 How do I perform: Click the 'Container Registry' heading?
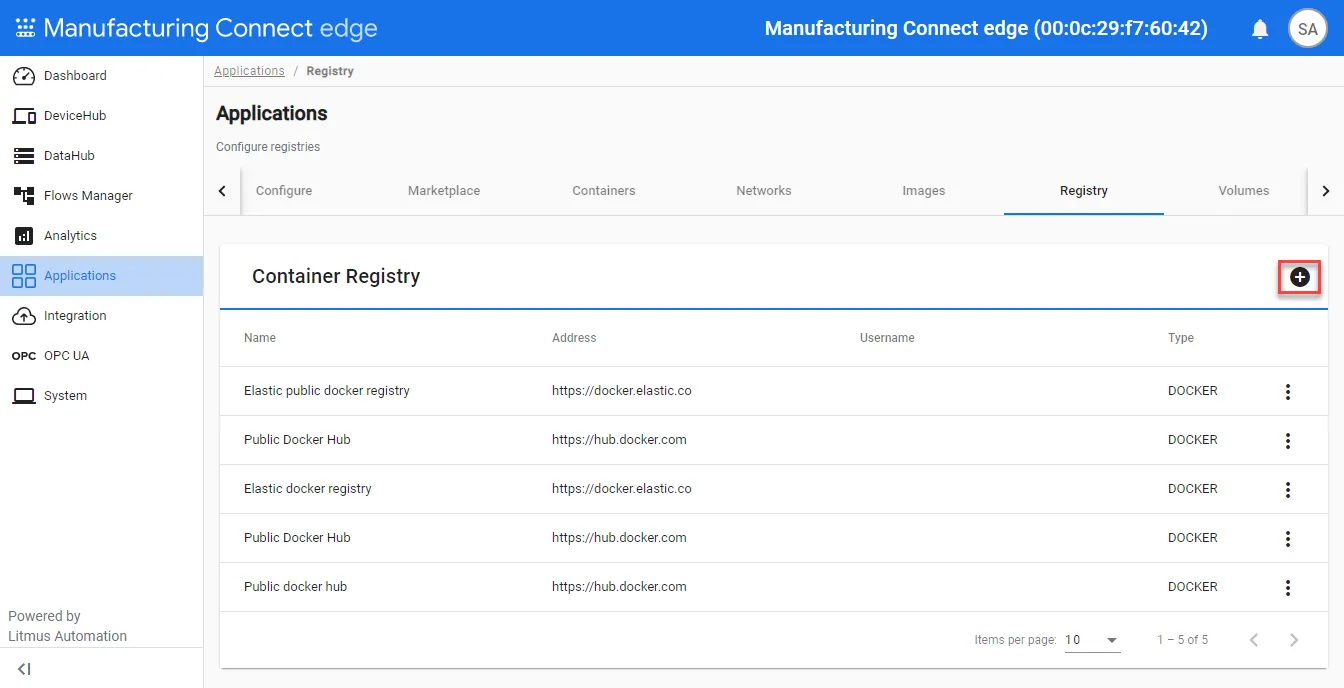tap(336, 277)
